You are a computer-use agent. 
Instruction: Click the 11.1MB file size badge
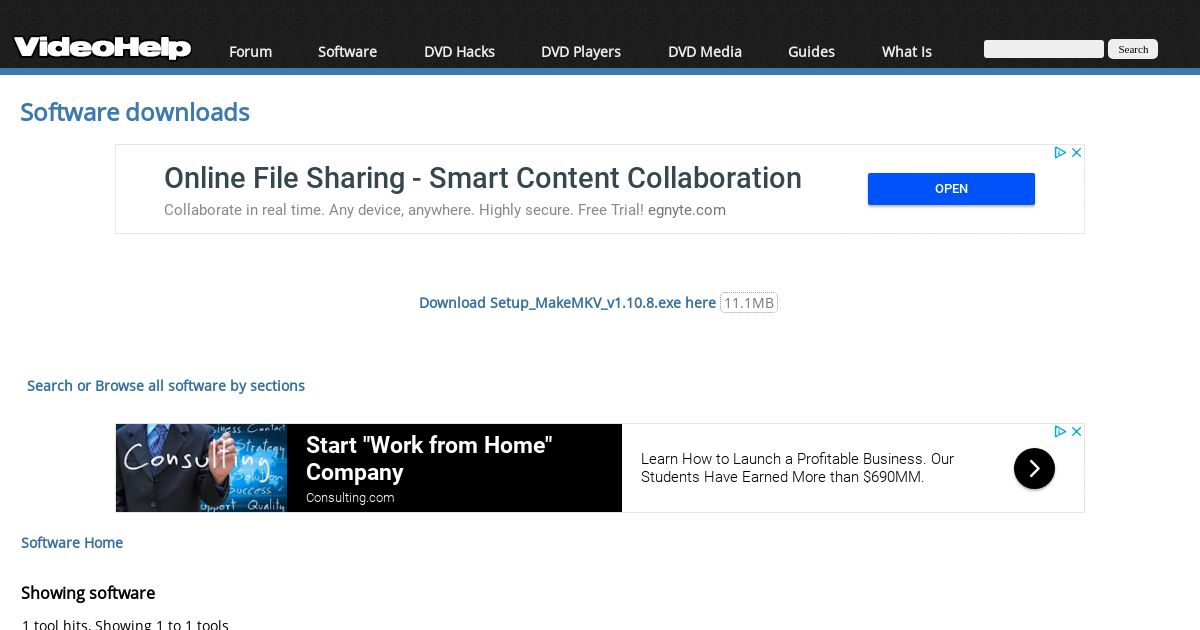pos(749,302)
